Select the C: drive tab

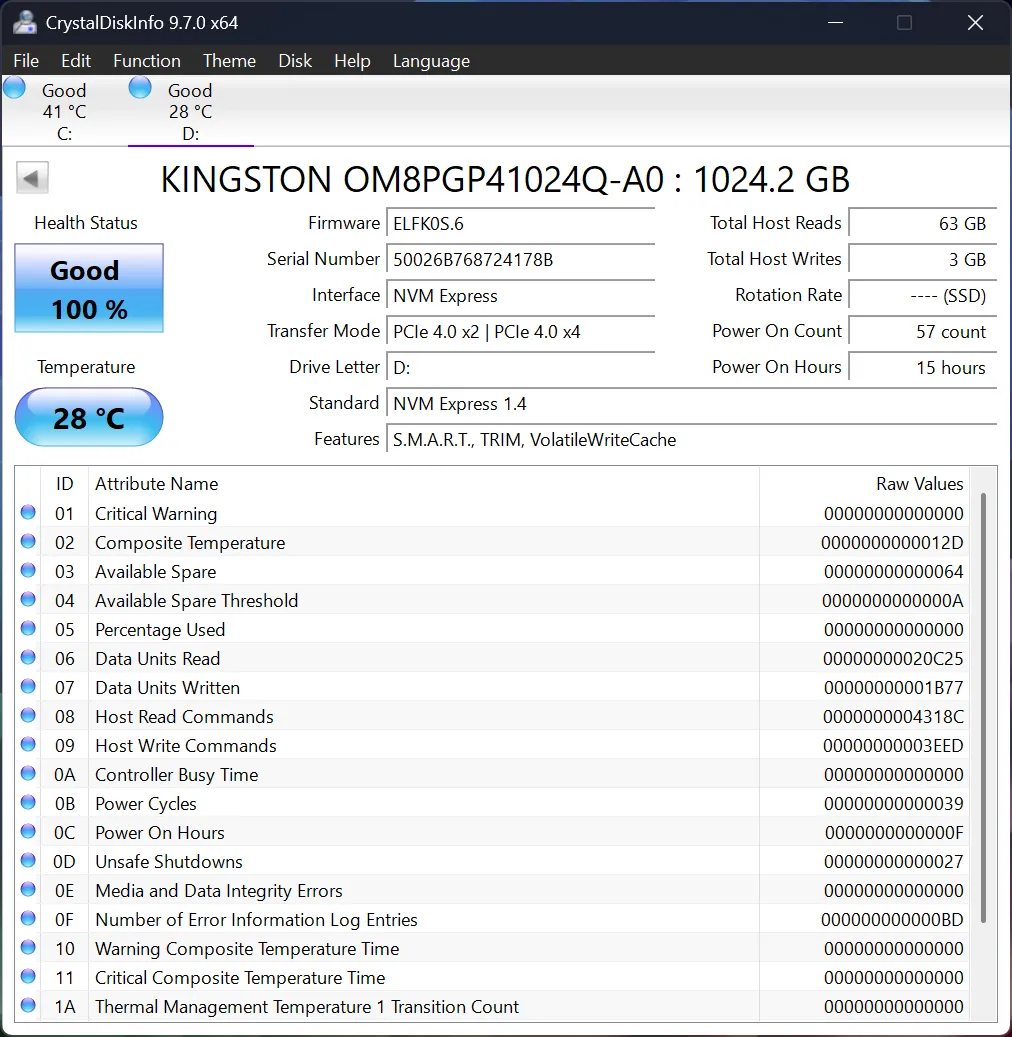click(x=64, y=111)
